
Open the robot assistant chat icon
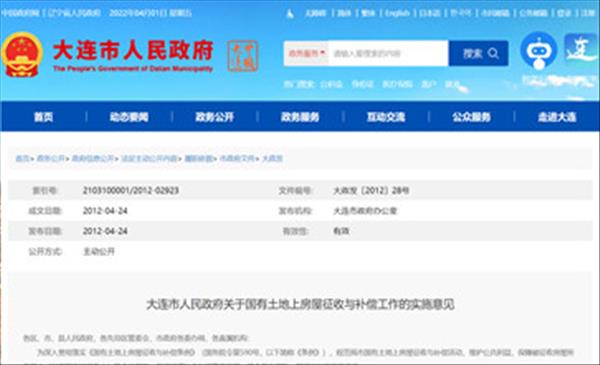(539, 51)
